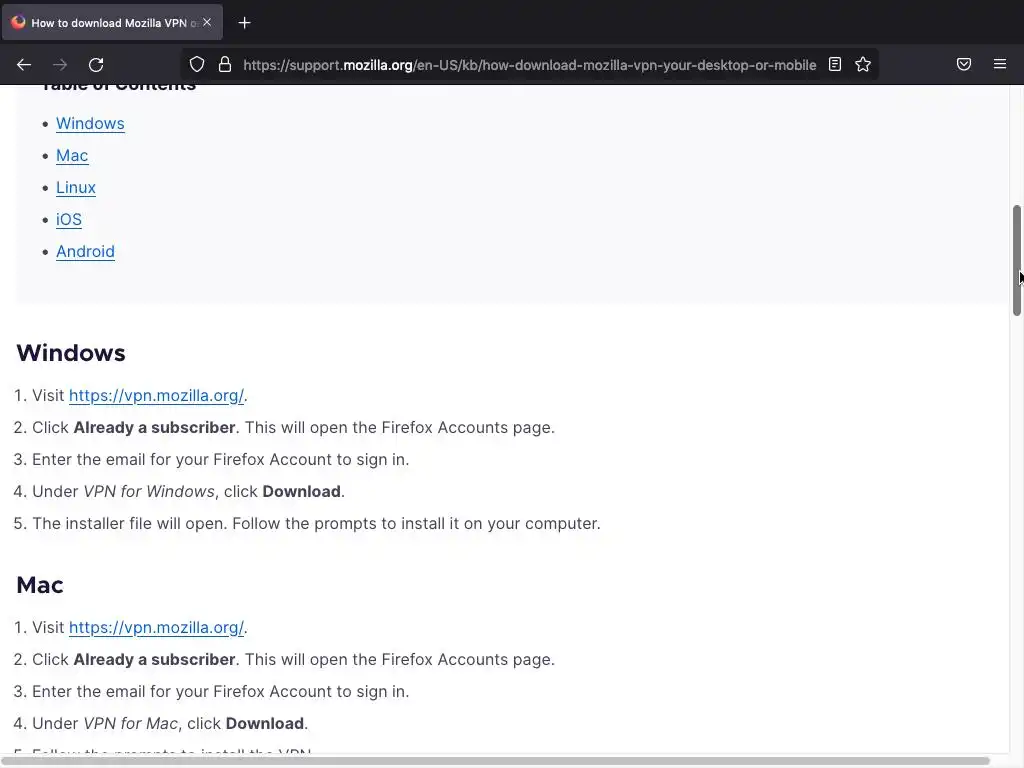This screenshot has height=768, width=1024.
Task: Jump to Windows section in contents
Action: tap(90, 123)
